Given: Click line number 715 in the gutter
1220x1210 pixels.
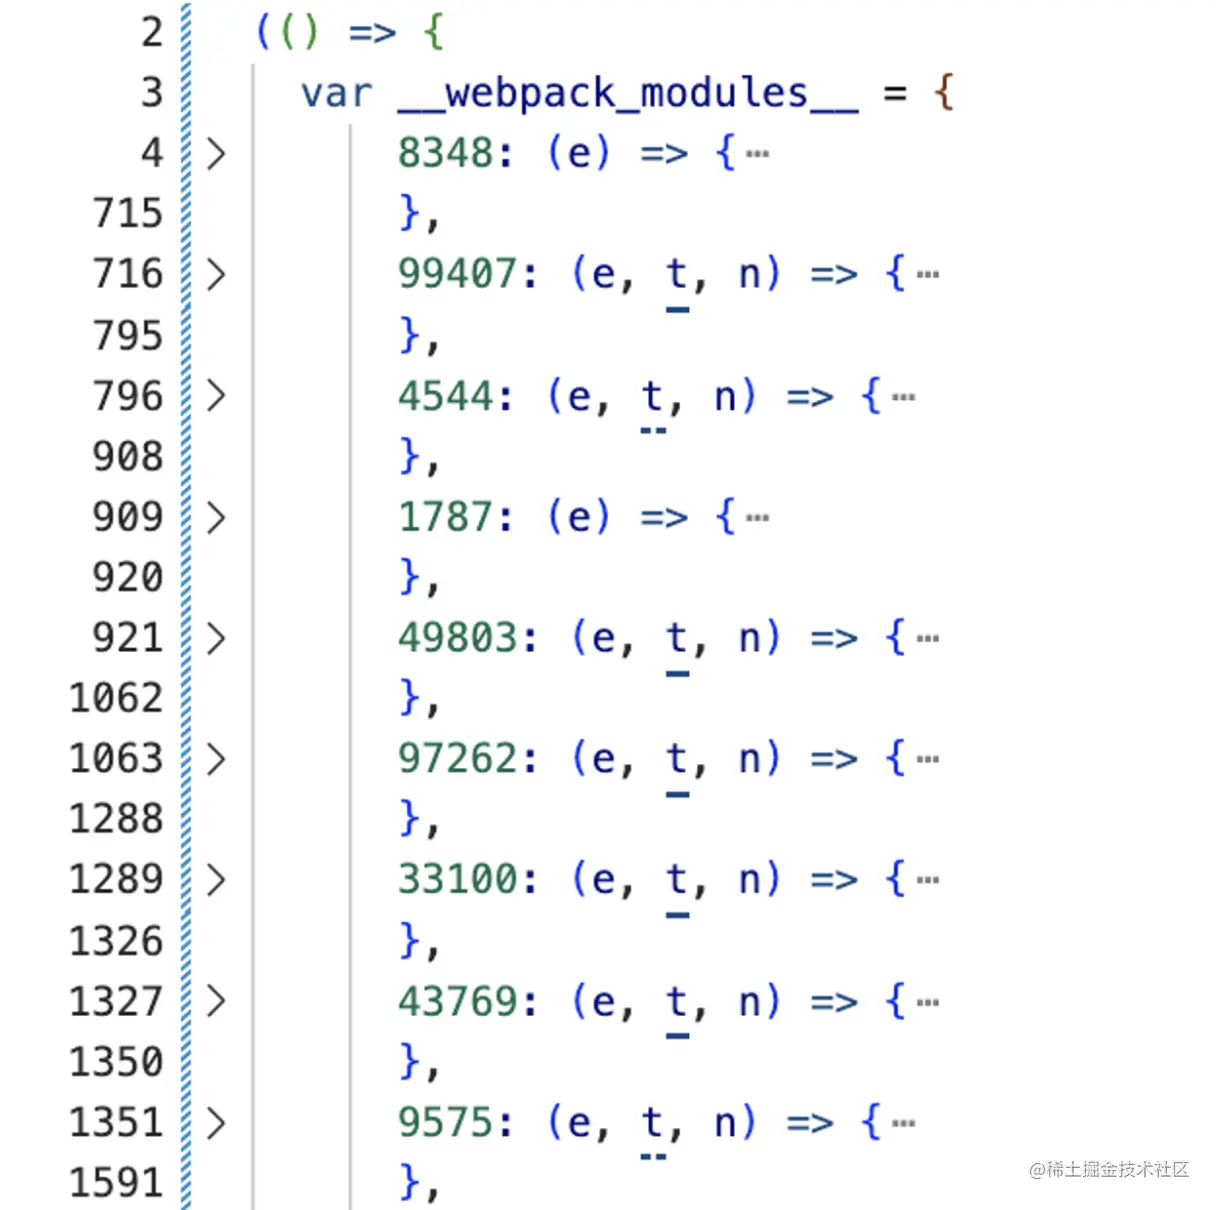Looking at the screenshot, I should 127,214.
